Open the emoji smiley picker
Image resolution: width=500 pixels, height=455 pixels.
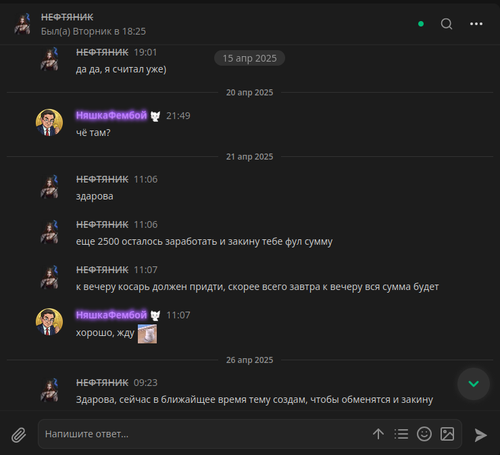[x=424, y=434]
